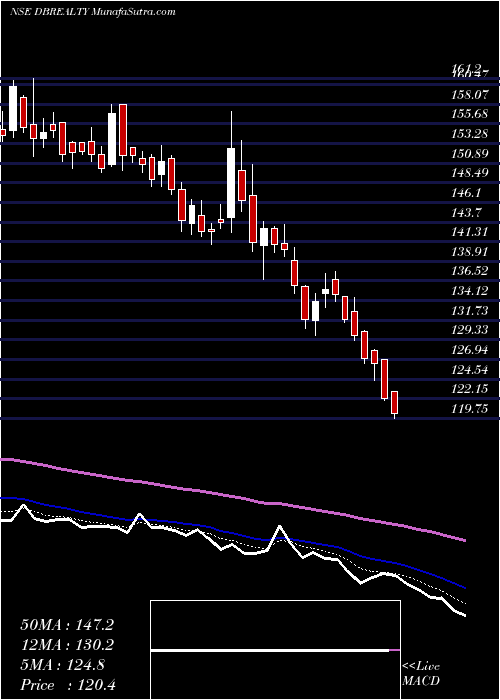Click the 50MA : 147.2 readout

(67, 625)
